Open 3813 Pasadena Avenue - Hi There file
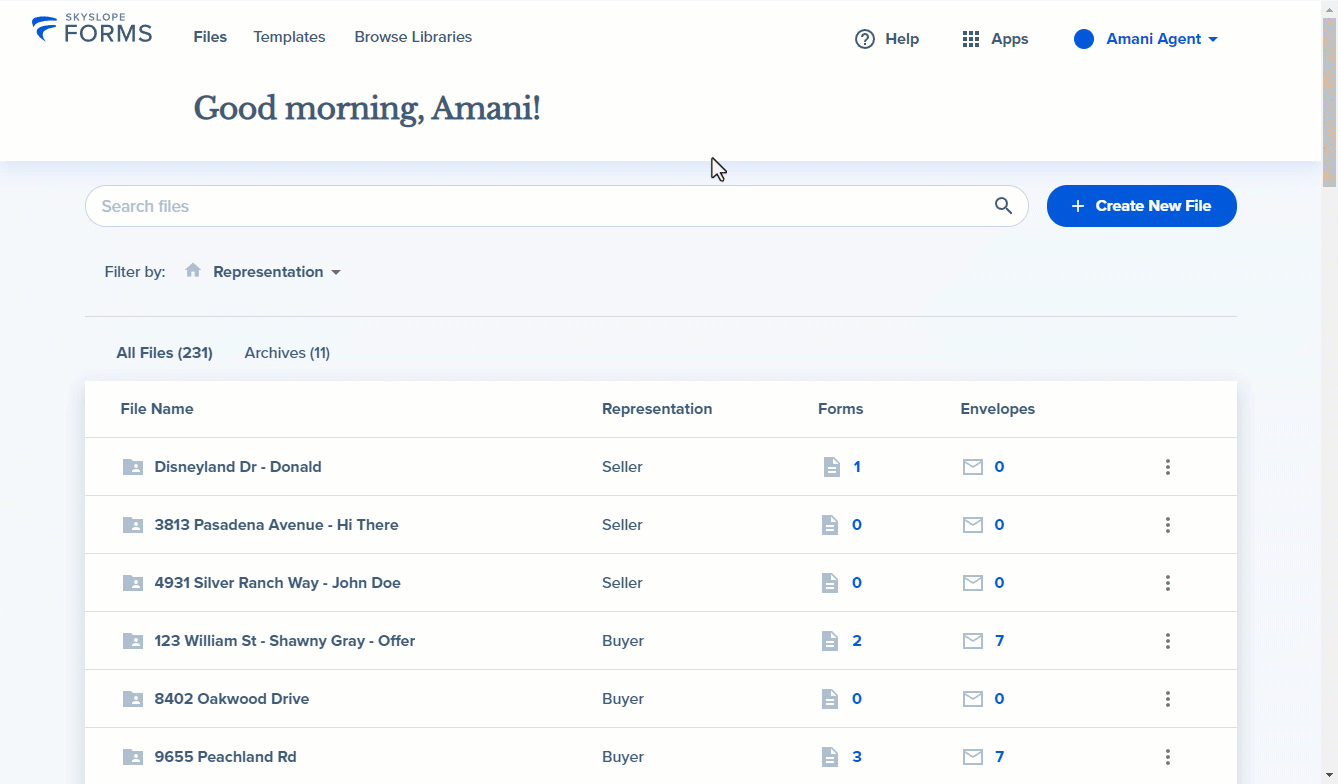The height and width of the screenshot is (784, 1338). coord(276,525)
